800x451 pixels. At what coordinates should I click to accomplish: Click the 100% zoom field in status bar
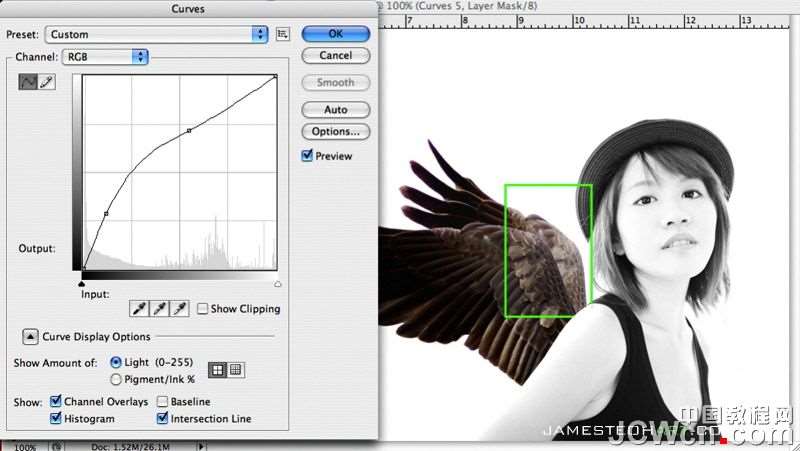(25, 447)
